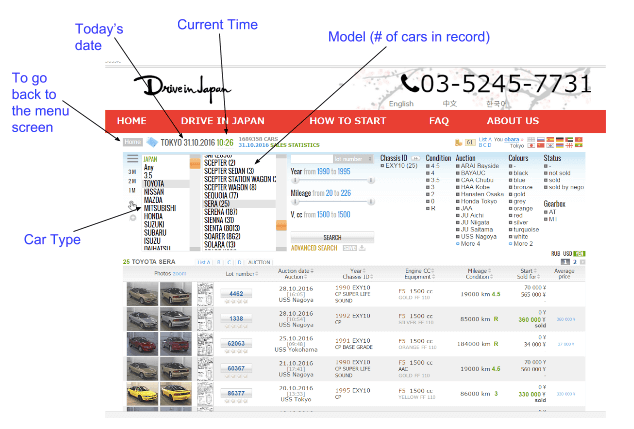Expand More 2 colours list
Screen dimensions: 634x429
pos(521,244)
